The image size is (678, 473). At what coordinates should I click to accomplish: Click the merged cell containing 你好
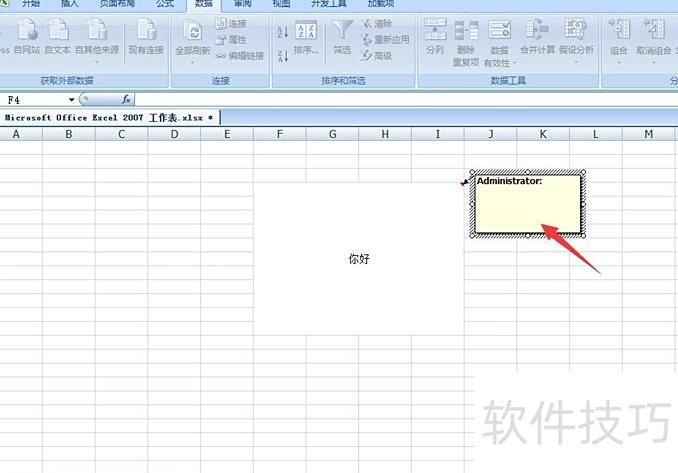point(359,259)
